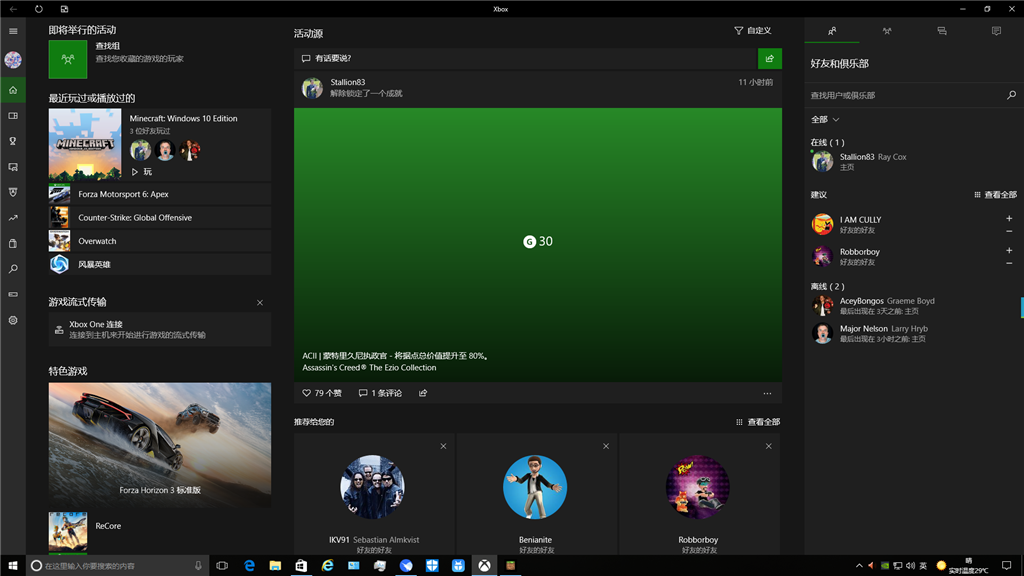Image resolution: width=1024 pixels, height=576 pixels.
Task: Open the 1 条评论 comments on the post
Action: coord(380,393)
